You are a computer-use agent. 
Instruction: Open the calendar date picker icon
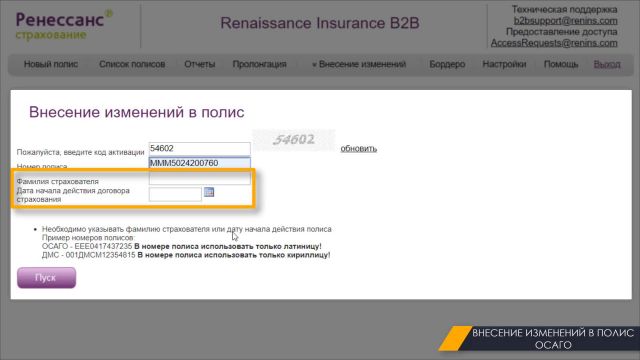[209, 192]
